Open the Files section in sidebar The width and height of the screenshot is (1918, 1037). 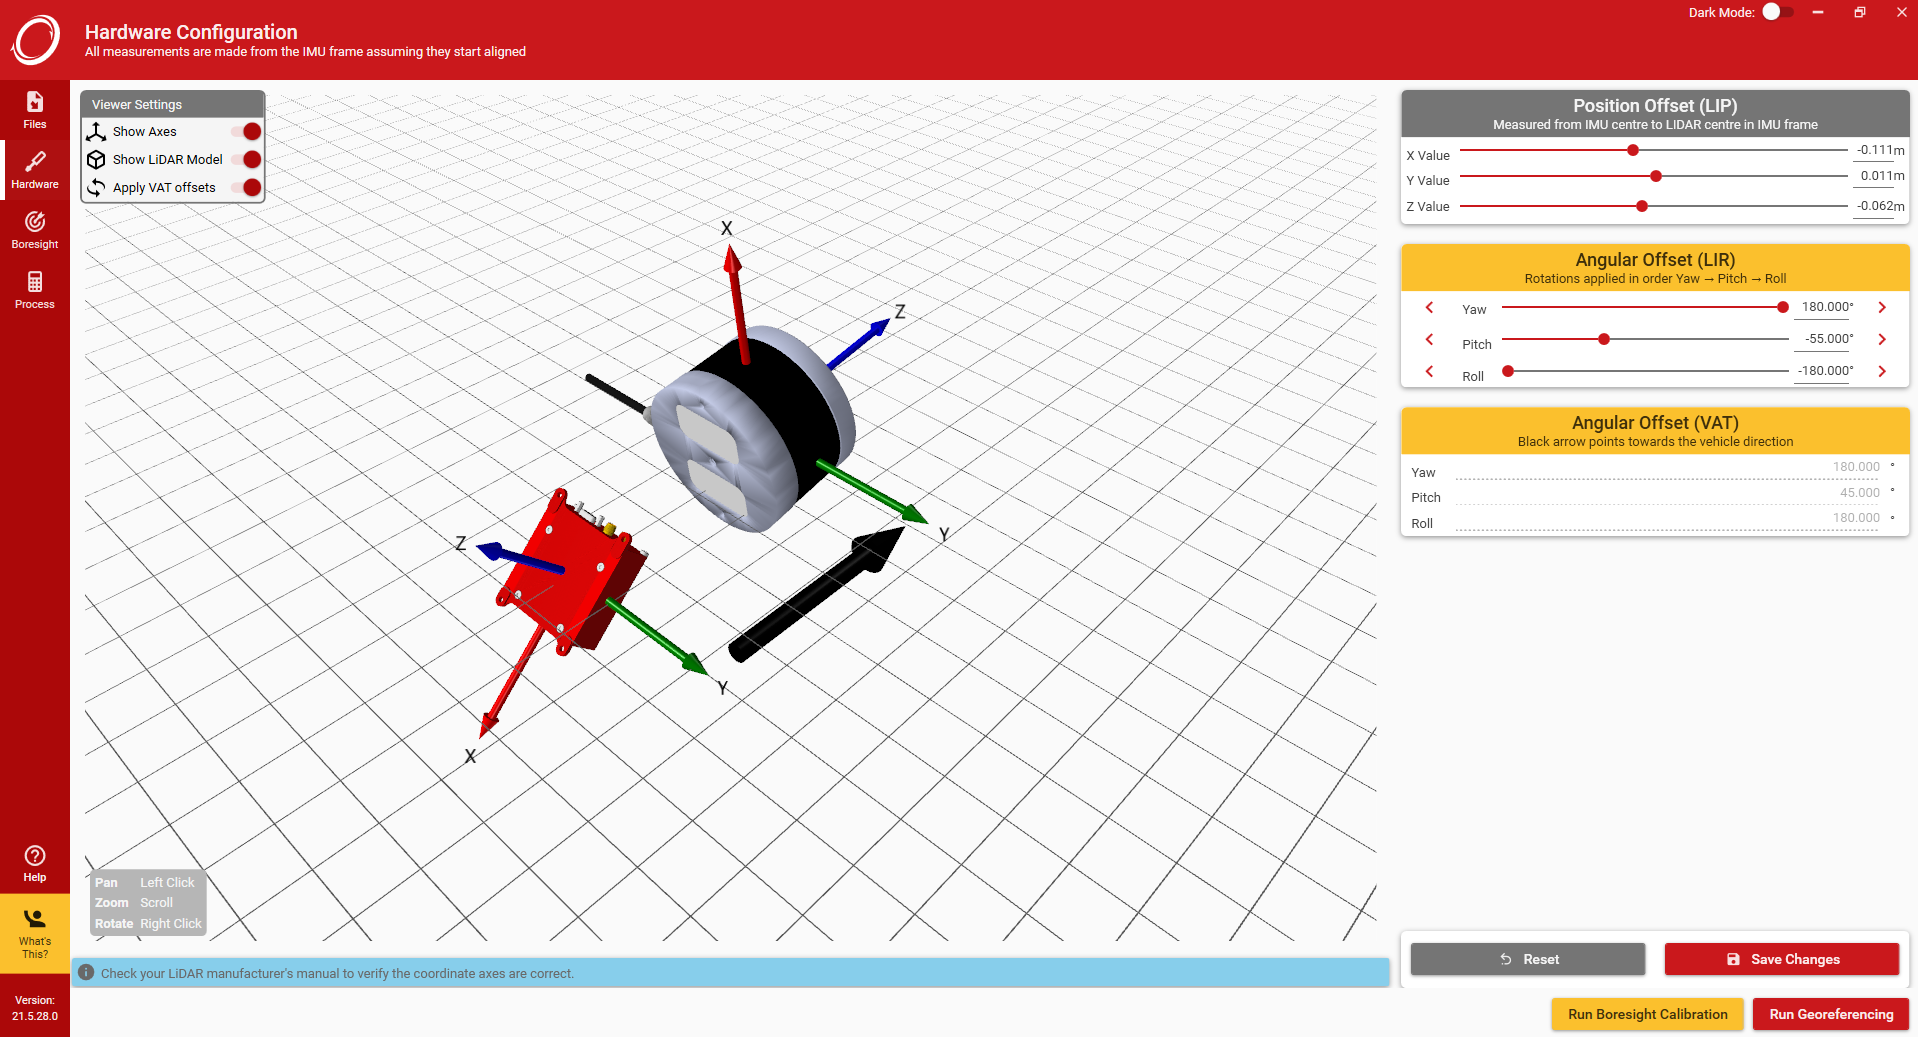coord(35,110)
